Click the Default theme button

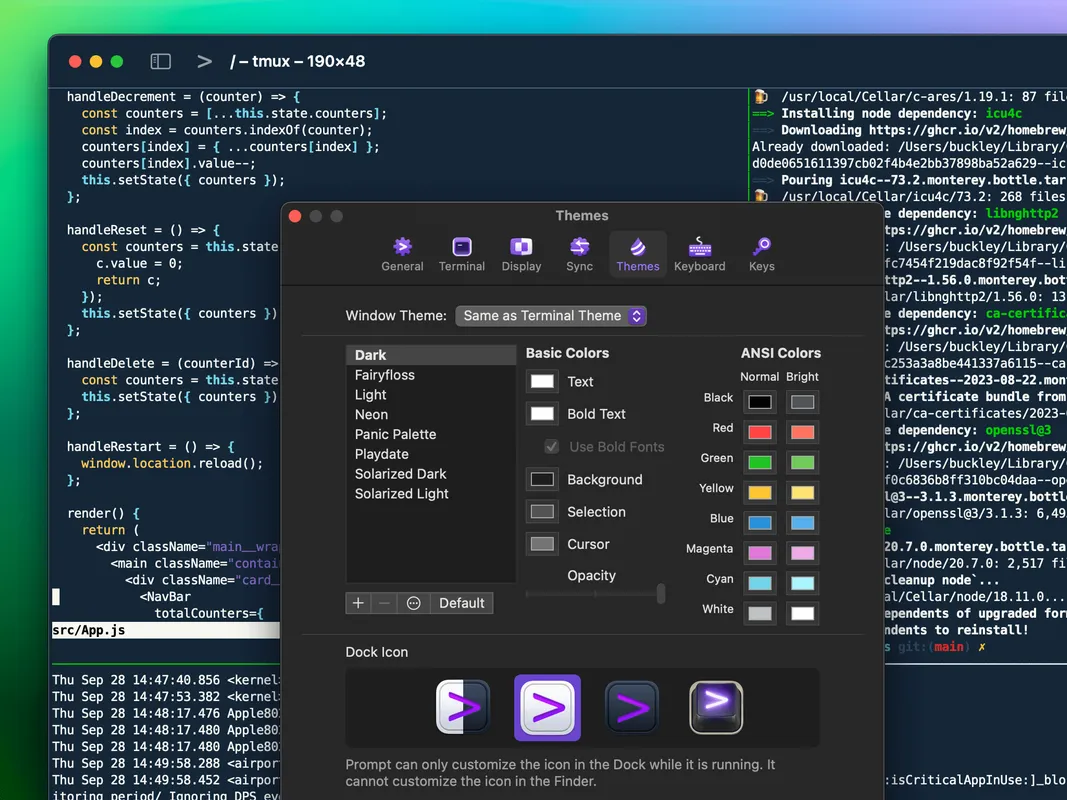461,603
